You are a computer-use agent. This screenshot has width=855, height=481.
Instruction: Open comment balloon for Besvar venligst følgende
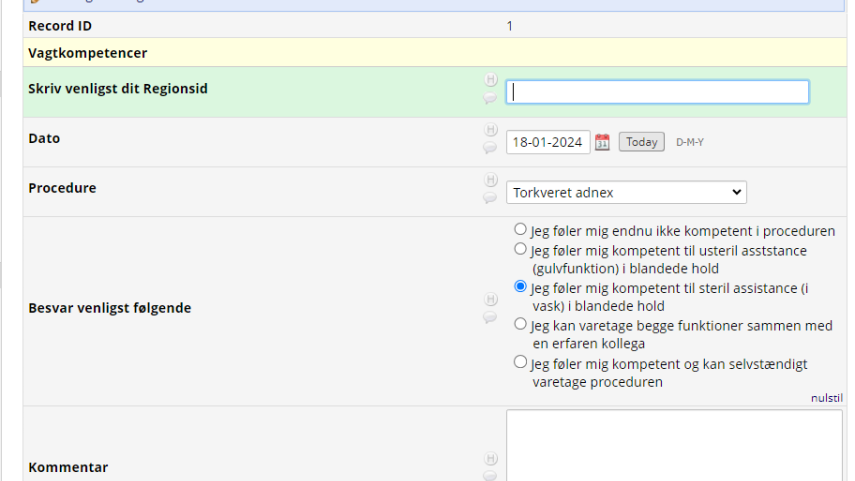[x=490, y=317]
